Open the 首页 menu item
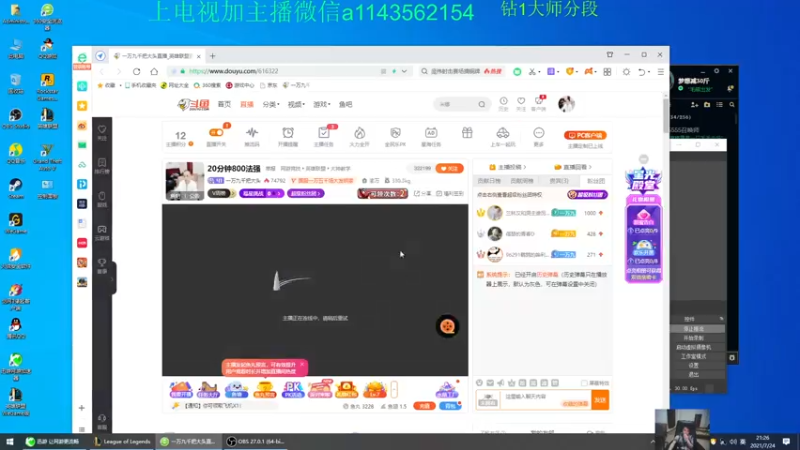Viewport: 800px width, 450px height. 224,104
